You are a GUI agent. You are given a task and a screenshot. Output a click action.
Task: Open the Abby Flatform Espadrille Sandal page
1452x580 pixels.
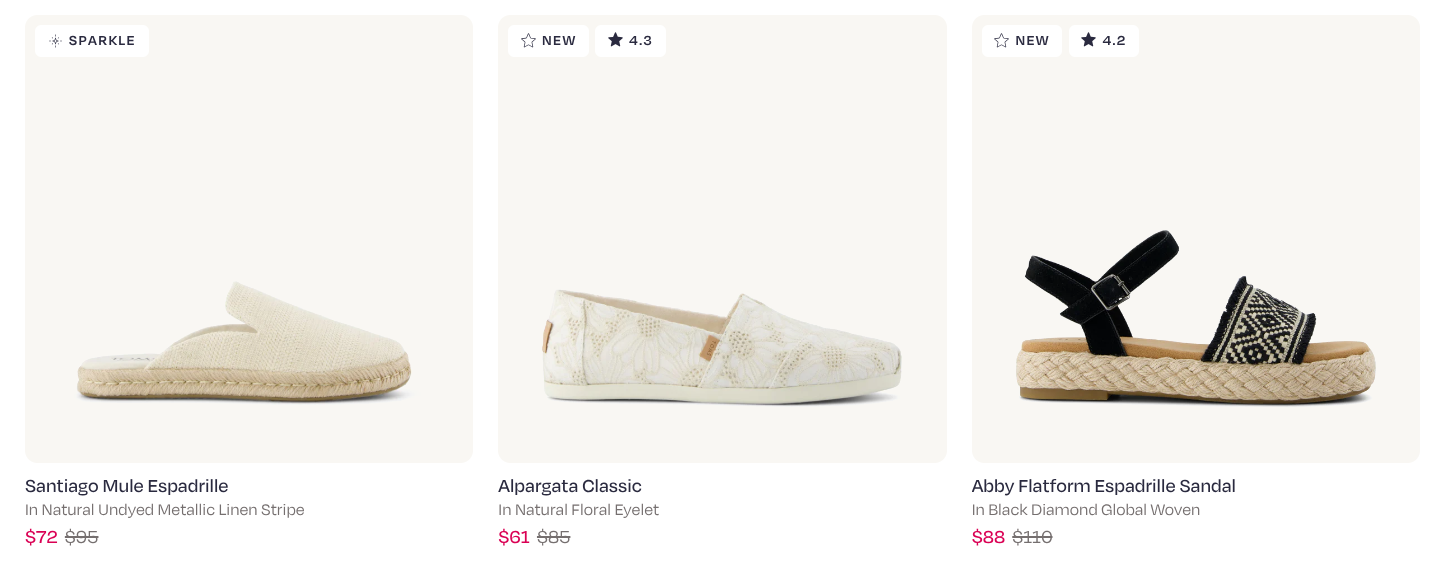tap(1103, 486)
